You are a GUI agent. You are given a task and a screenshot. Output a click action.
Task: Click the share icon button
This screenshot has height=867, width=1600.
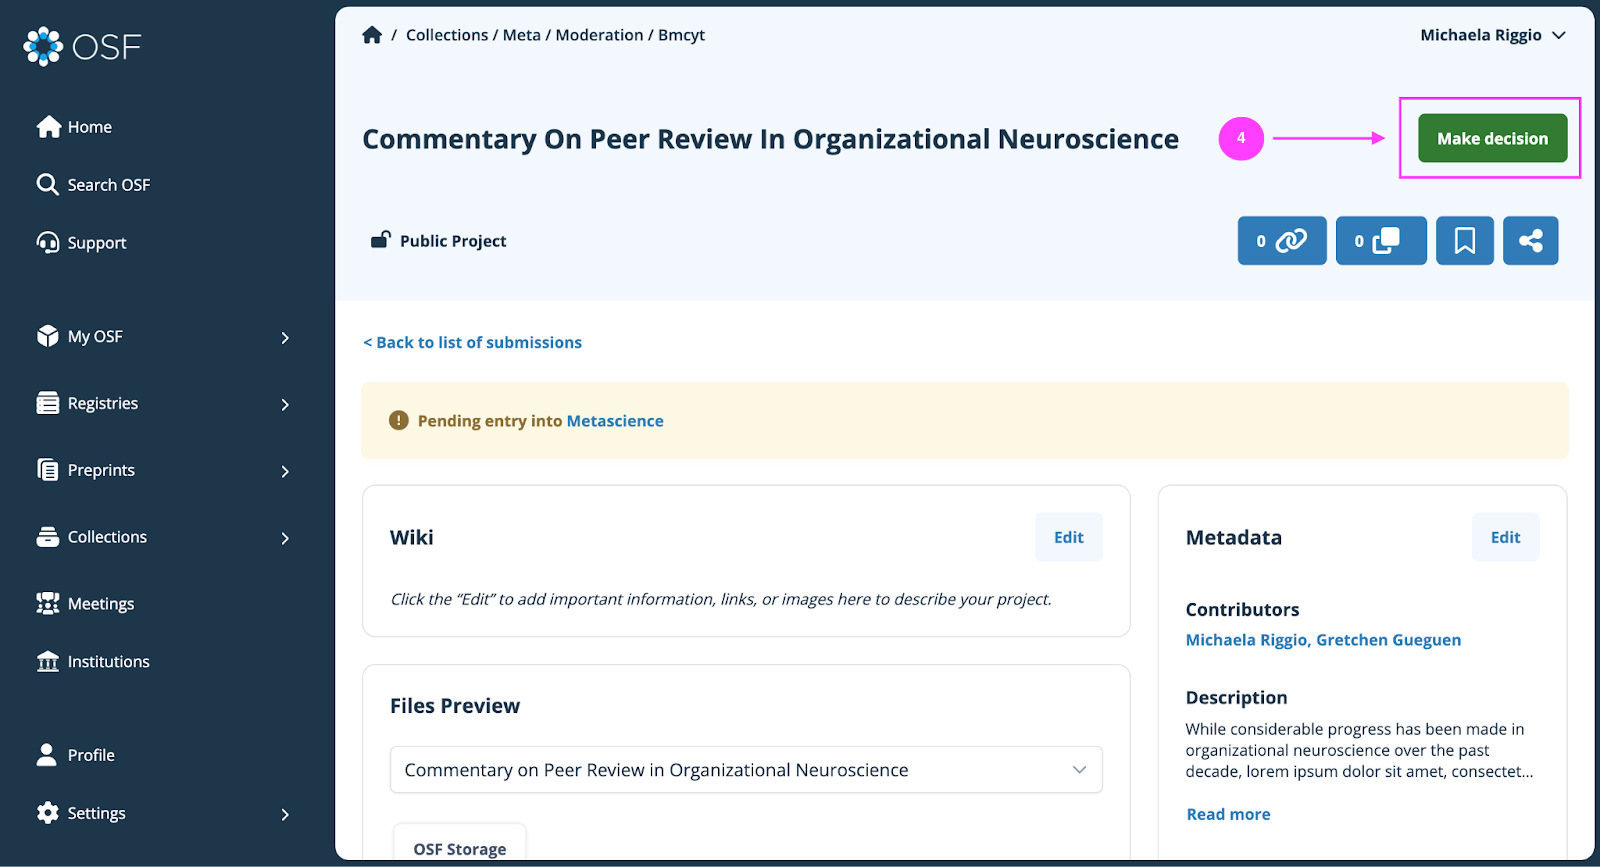coord(1530,241)
